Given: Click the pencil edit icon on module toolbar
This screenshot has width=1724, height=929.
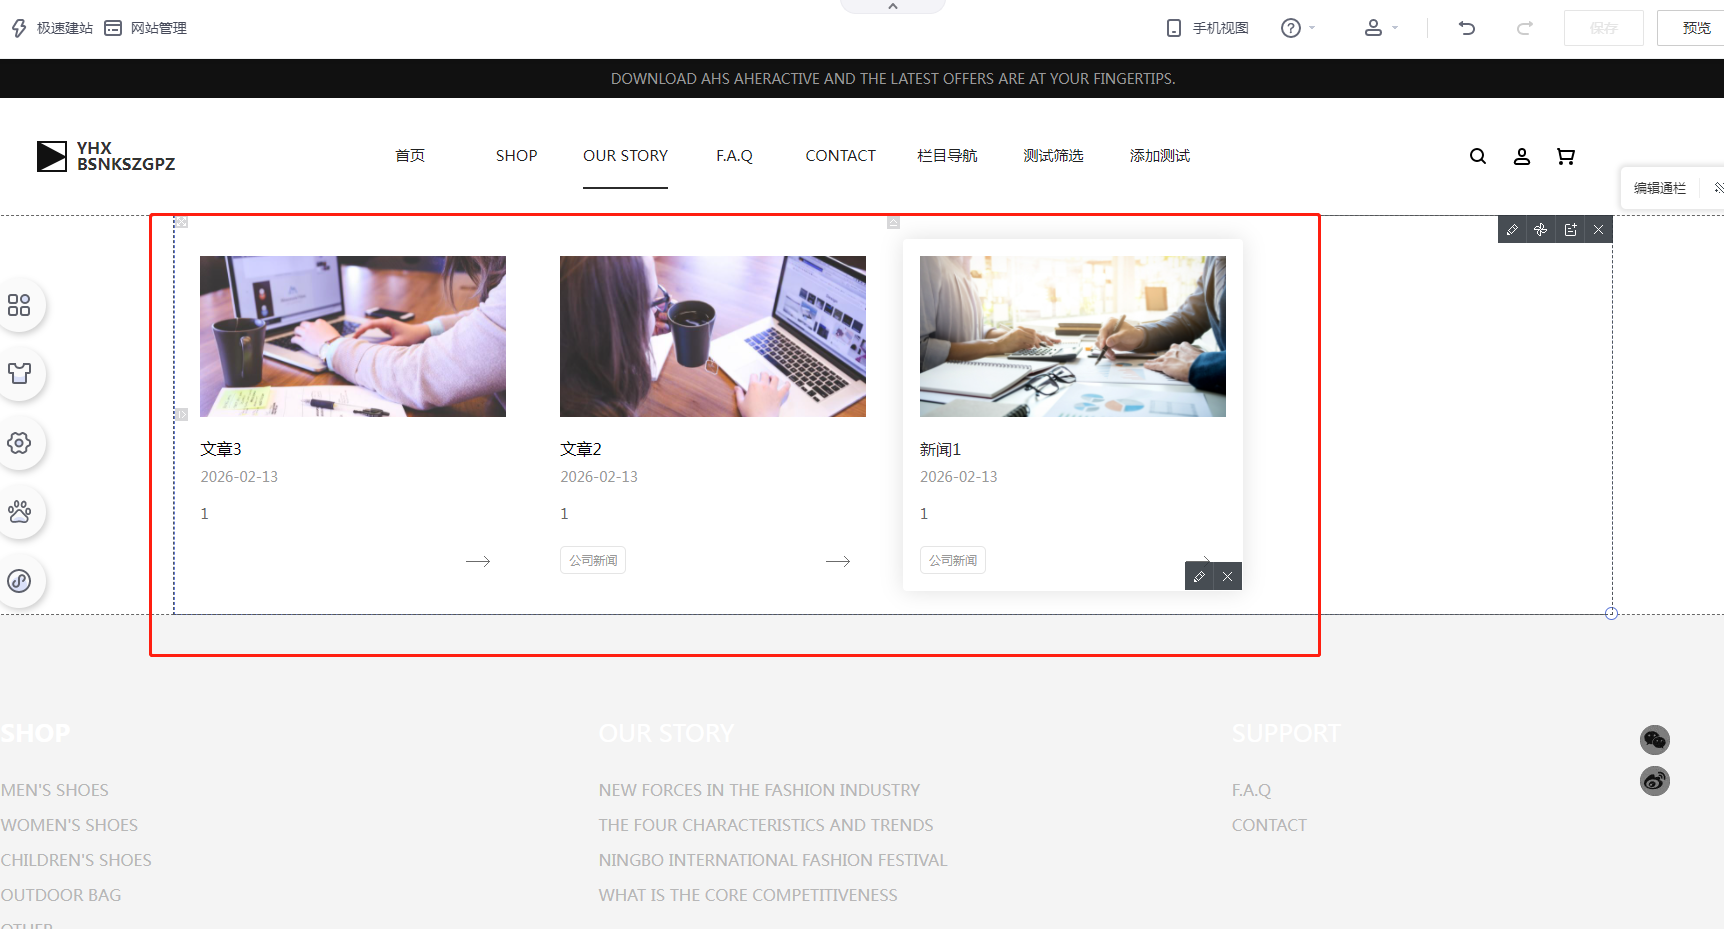Looking at the screenshot, I should [1512, 230].
